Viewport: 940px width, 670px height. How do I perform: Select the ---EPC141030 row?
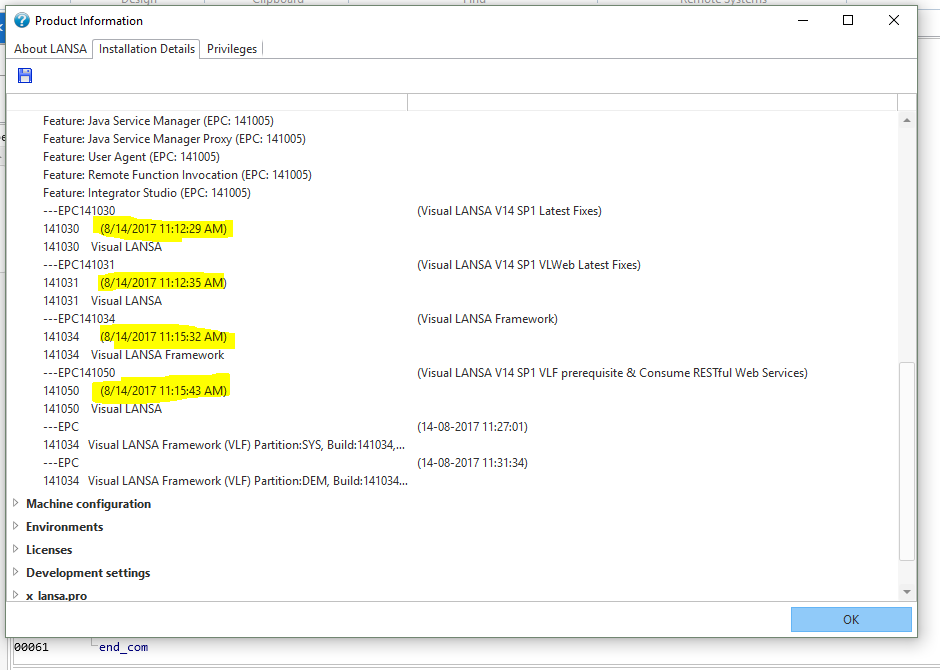79,211
